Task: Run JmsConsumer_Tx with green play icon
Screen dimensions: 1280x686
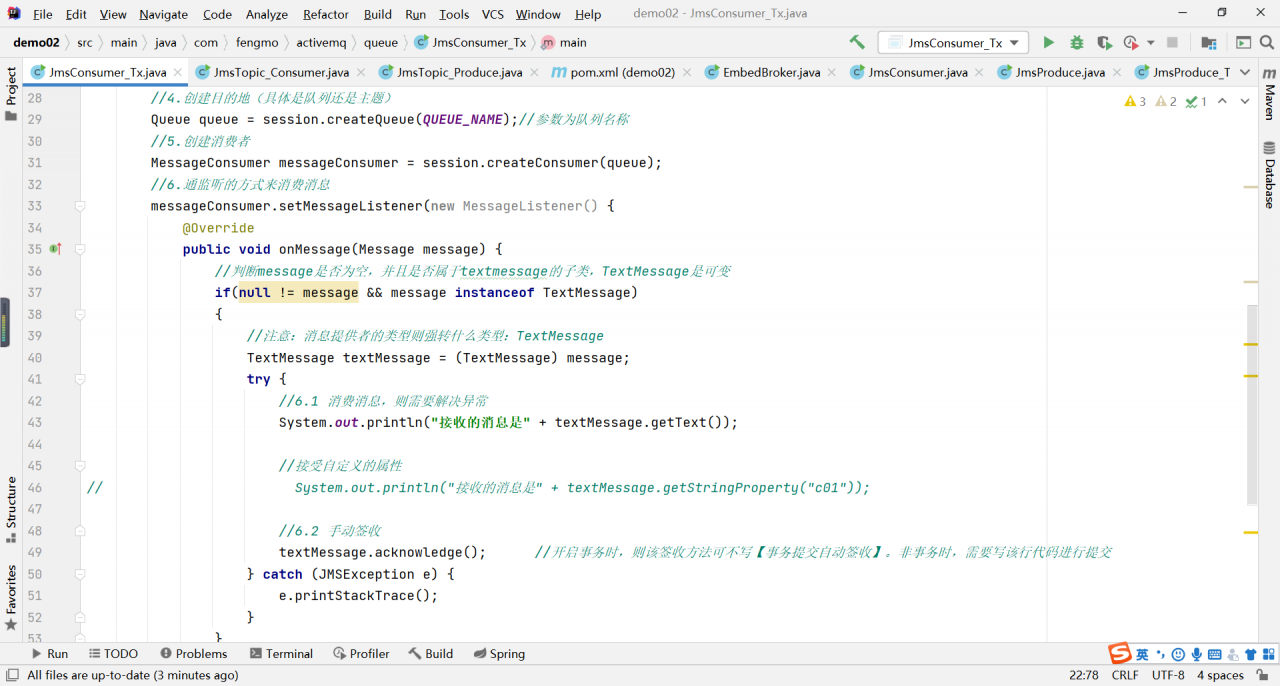Action: (1048, 43)
